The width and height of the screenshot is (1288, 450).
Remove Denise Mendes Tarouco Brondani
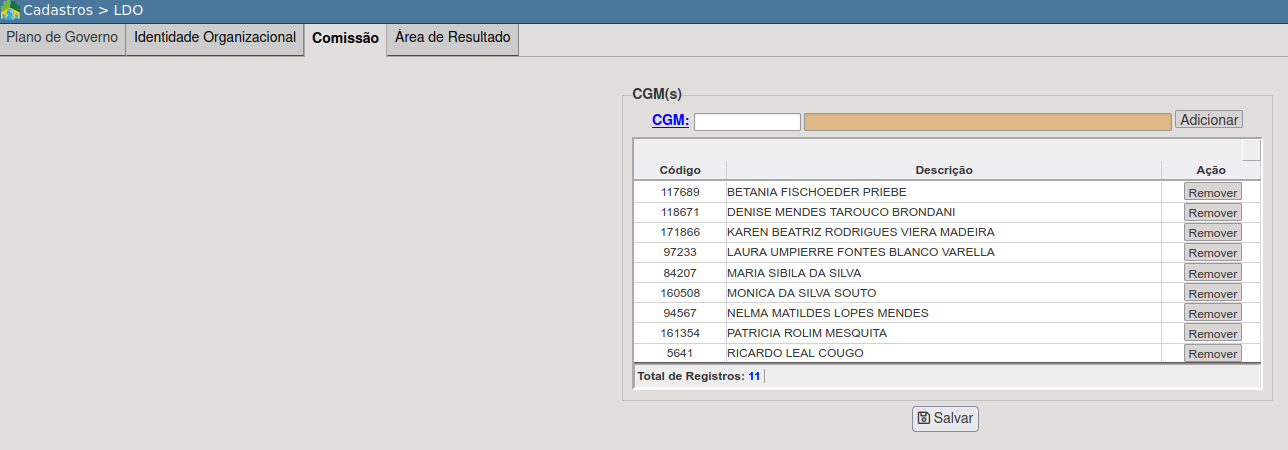pyautogui.click(x=1212, y=213)
